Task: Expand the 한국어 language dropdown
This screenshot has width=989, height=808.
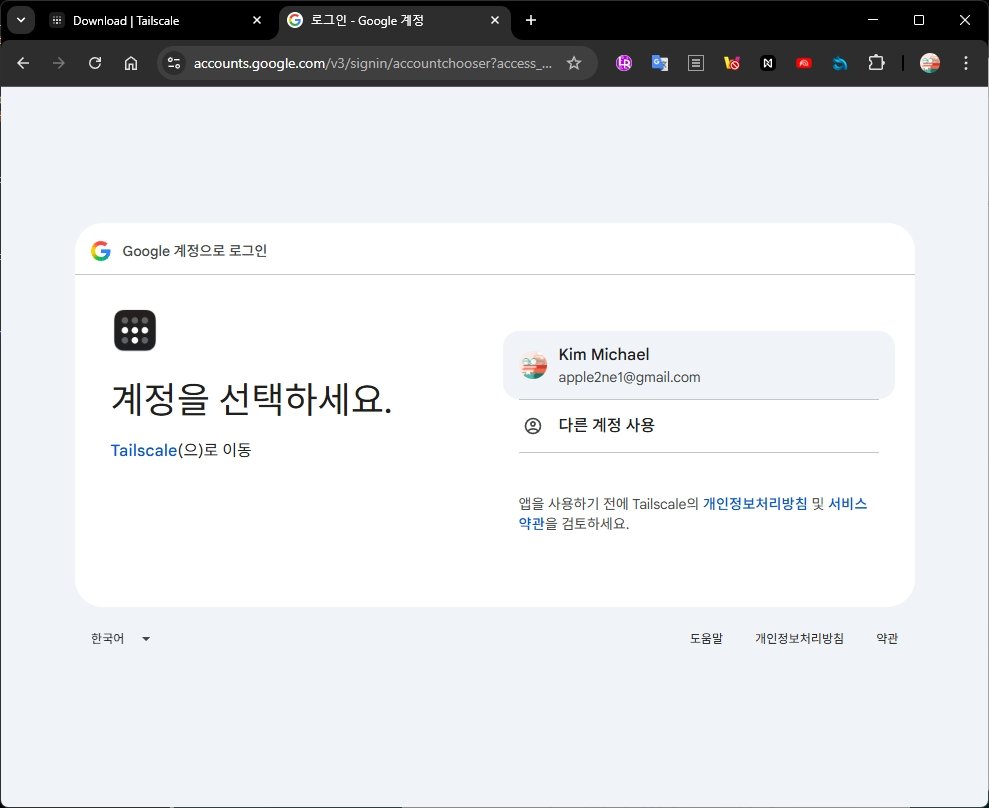Action: 120,639
